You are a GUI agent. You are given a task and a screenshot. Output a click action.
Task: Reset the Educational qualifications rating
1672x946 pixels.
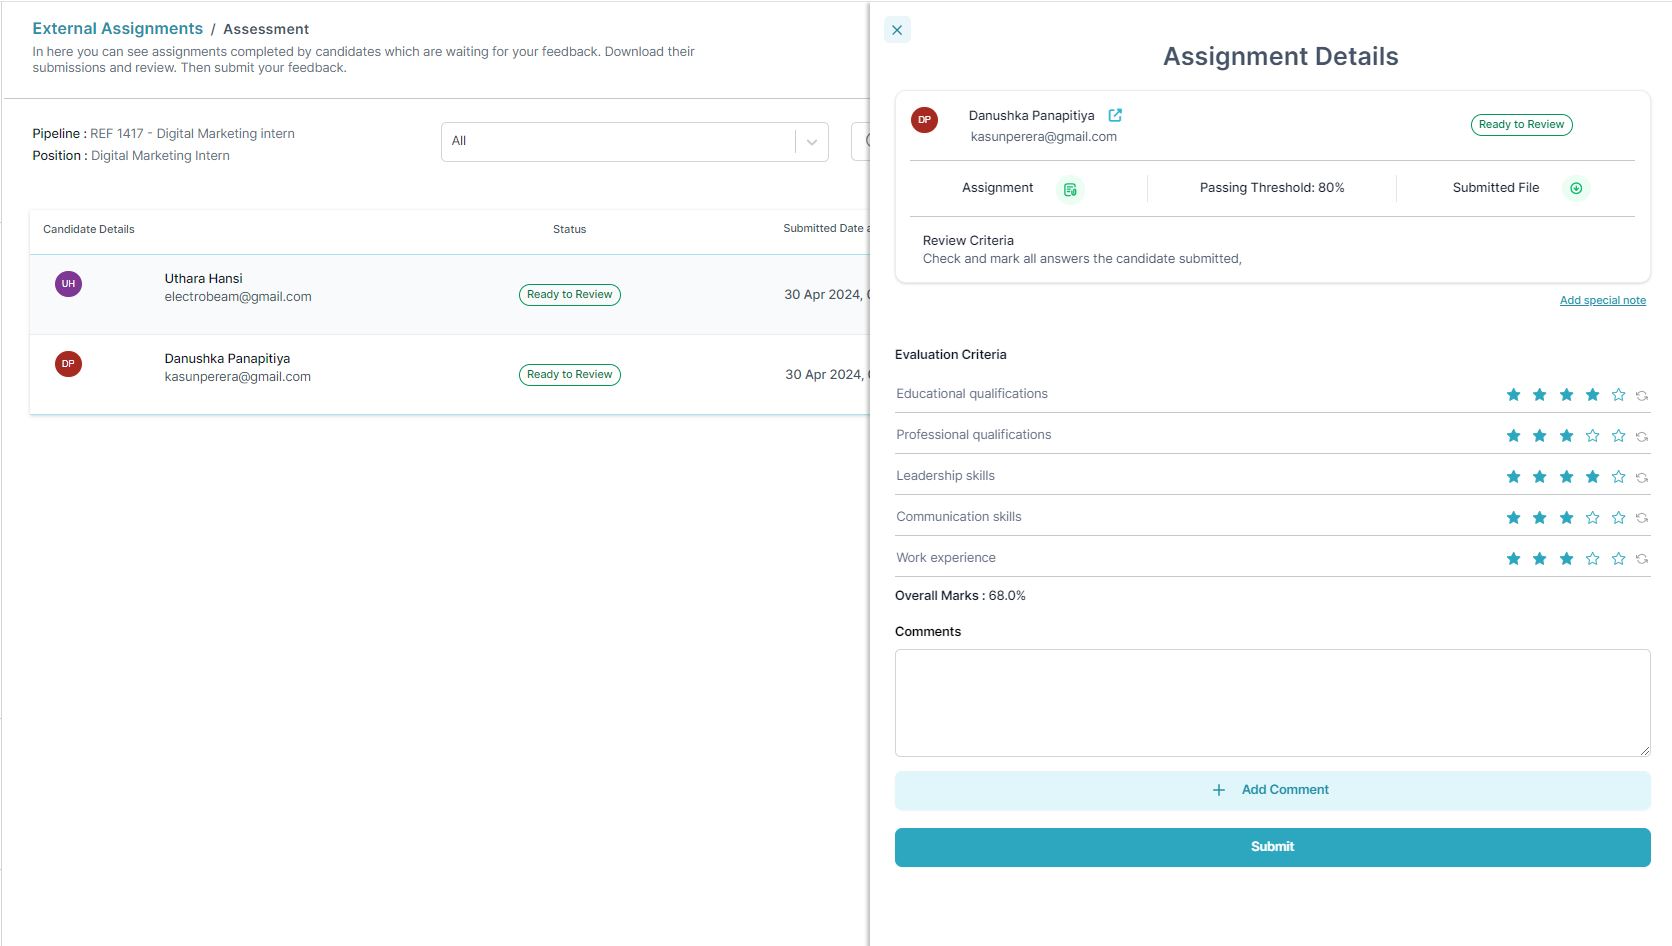click(x=1642, y=396)
